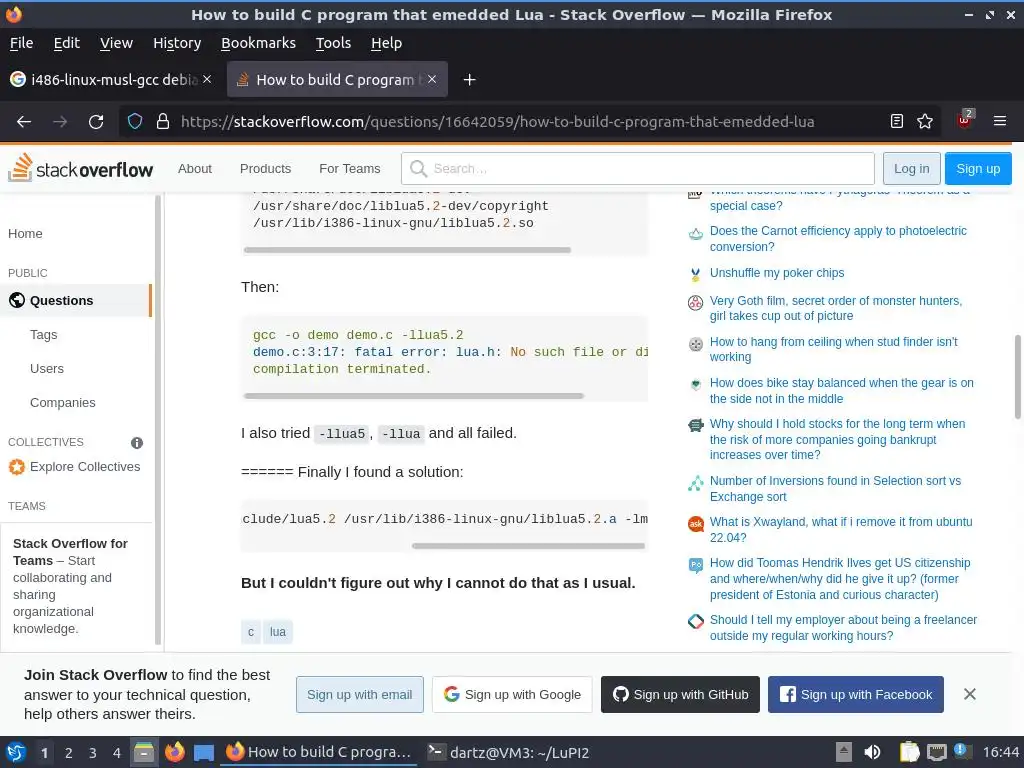Click clipboard tray icon
Image resolution: width=1024 pixels, height=768 pixels.
(909, 752)
